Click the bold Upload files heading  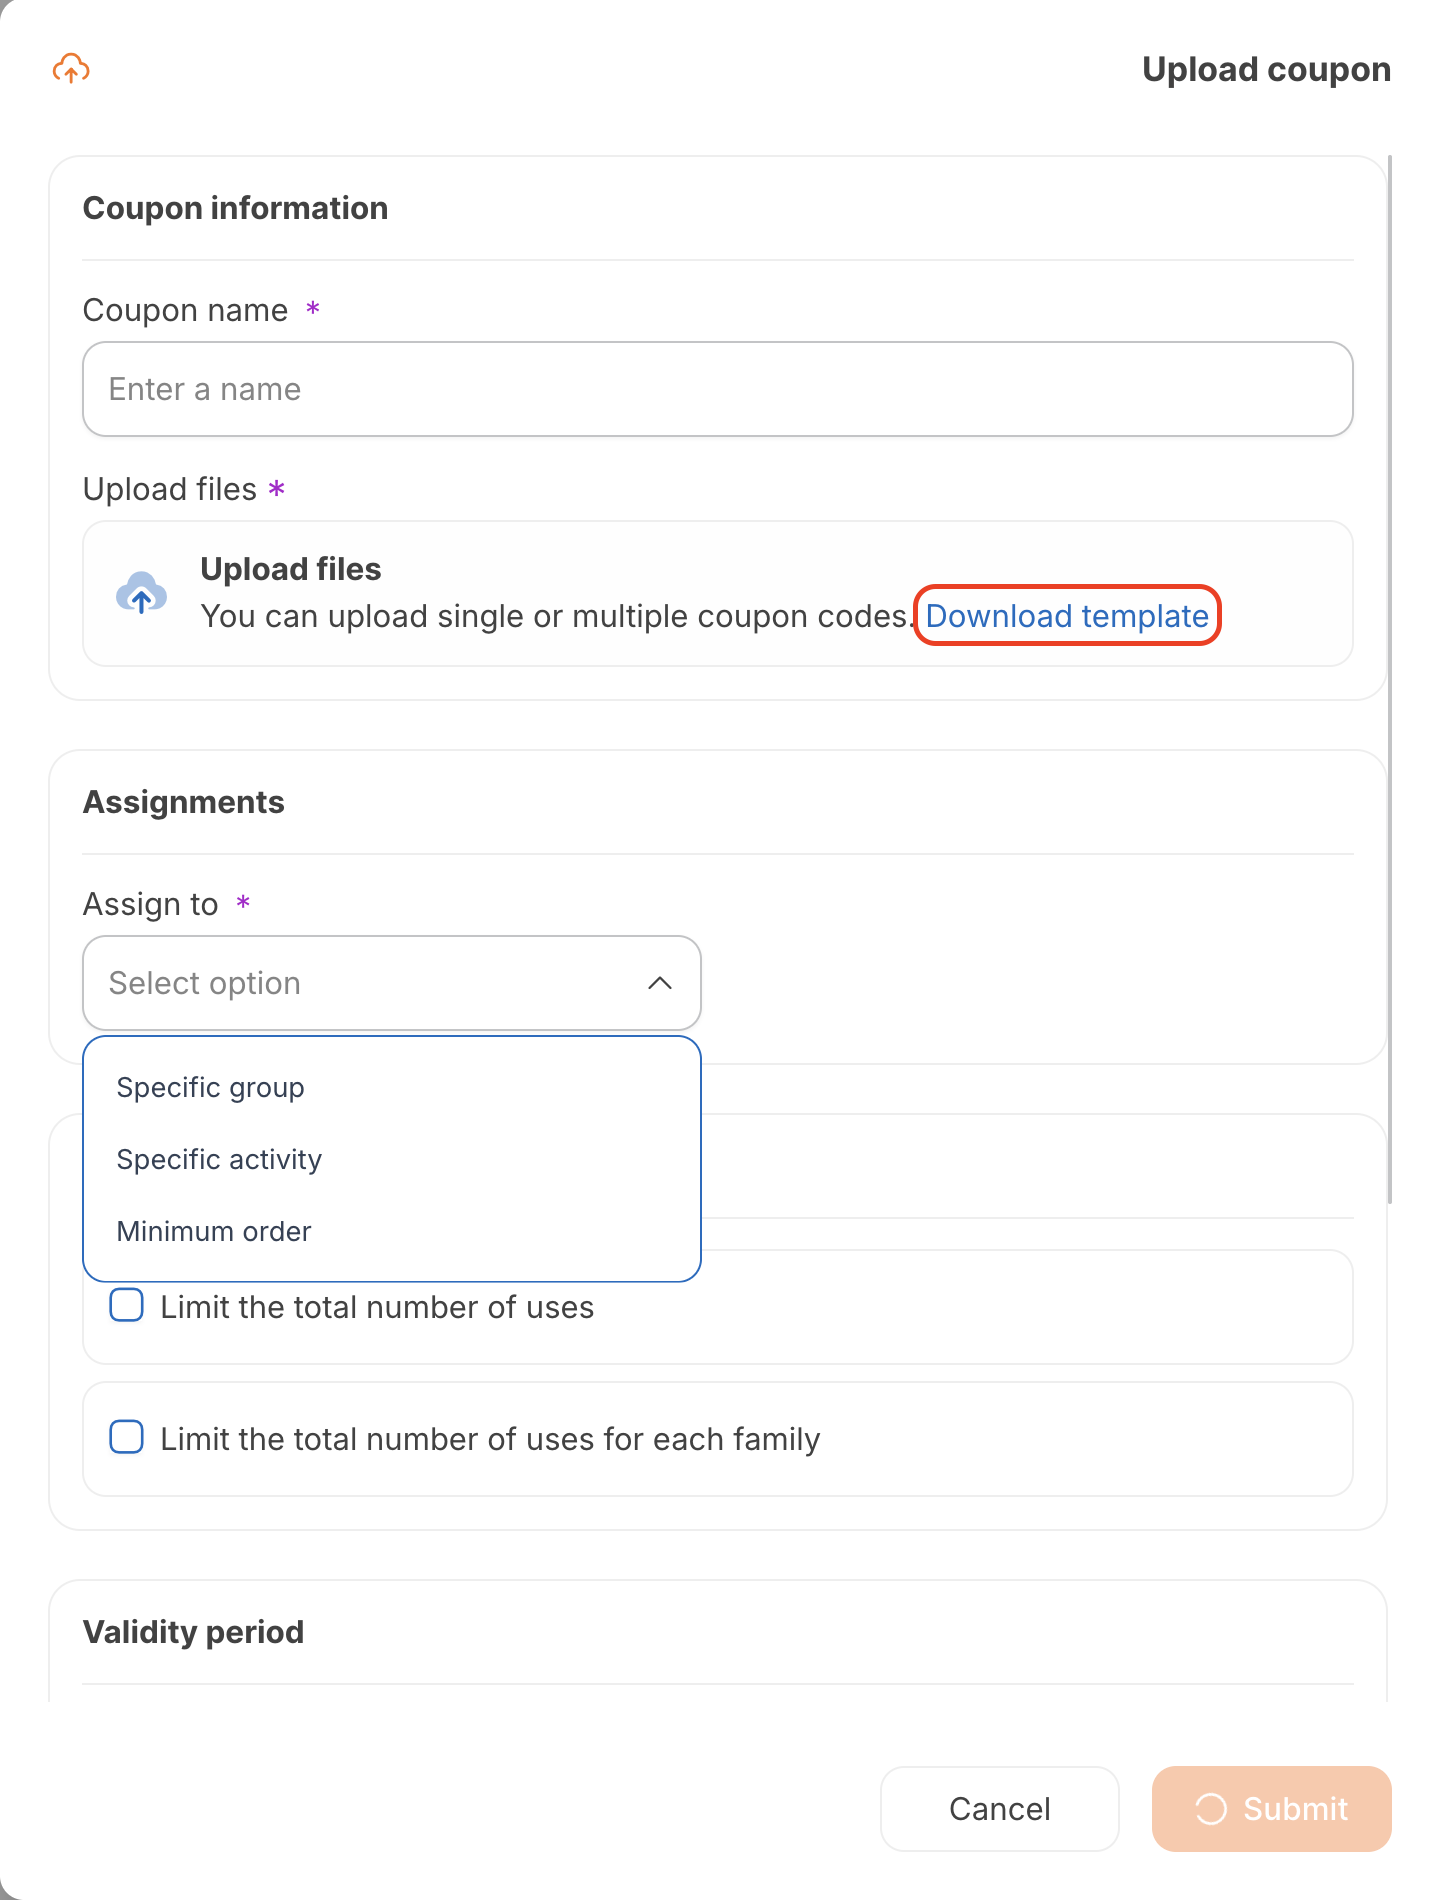[x=290, y=569]
